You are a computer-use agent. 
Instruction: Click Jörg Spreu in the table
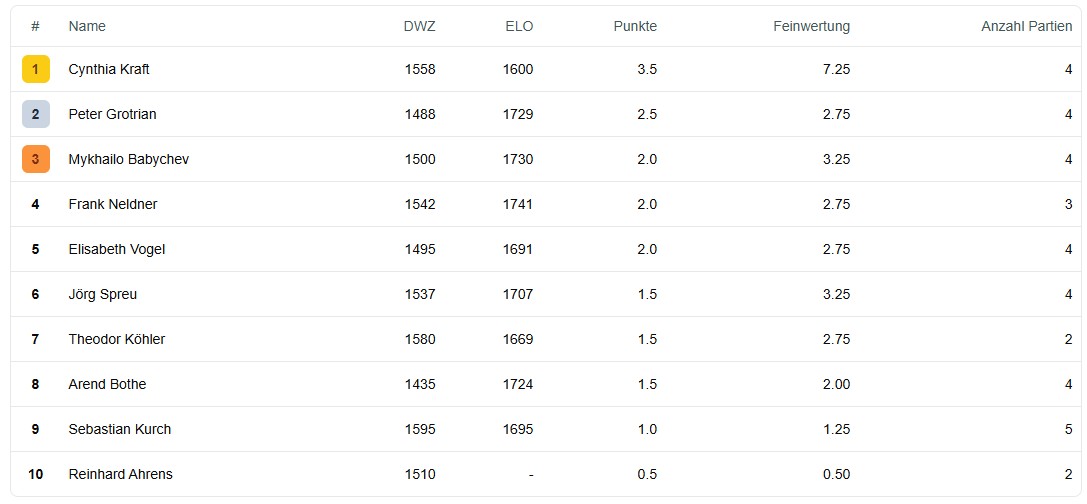click(103, 294)
